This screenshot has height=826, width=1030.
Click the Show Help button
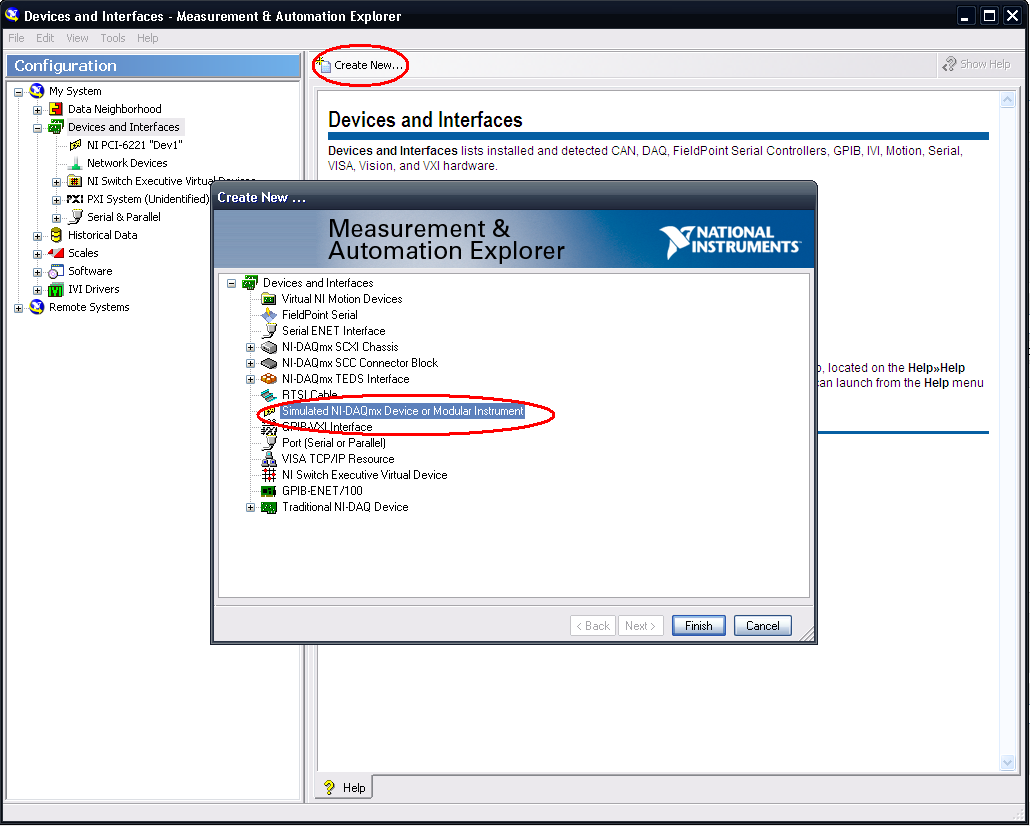pos(977,64)
